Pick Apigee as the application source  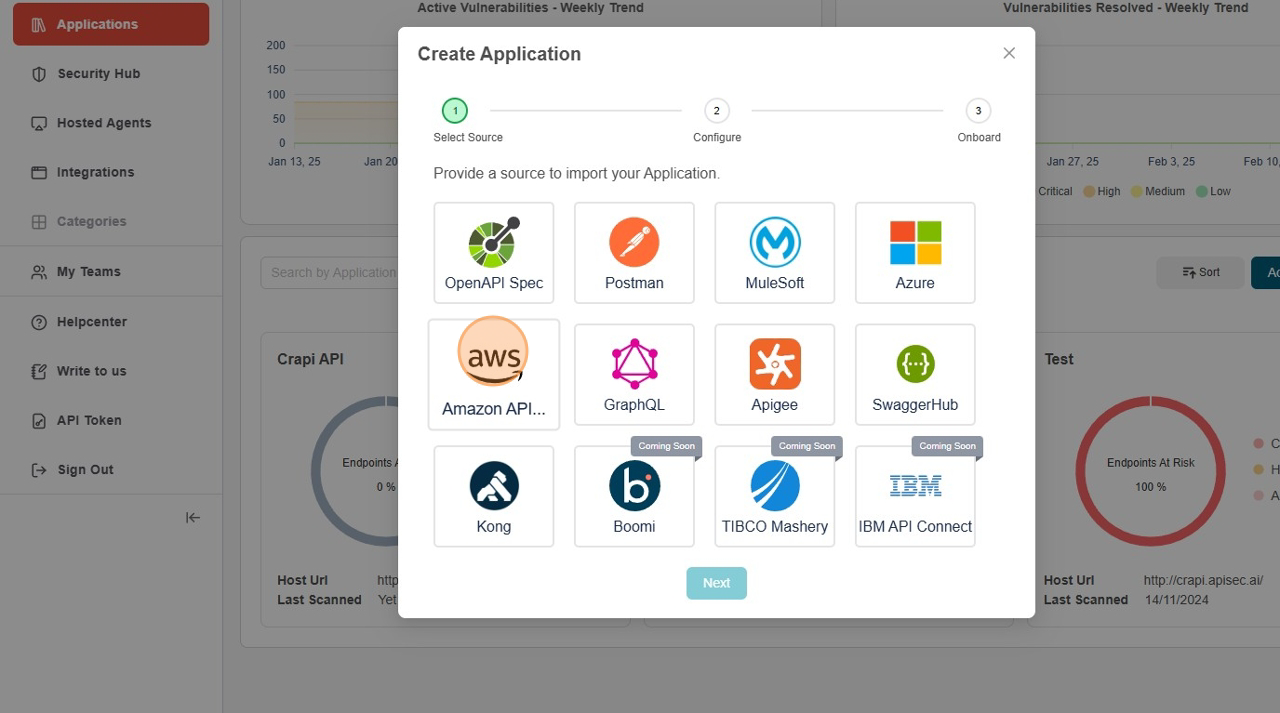[774, 373]
